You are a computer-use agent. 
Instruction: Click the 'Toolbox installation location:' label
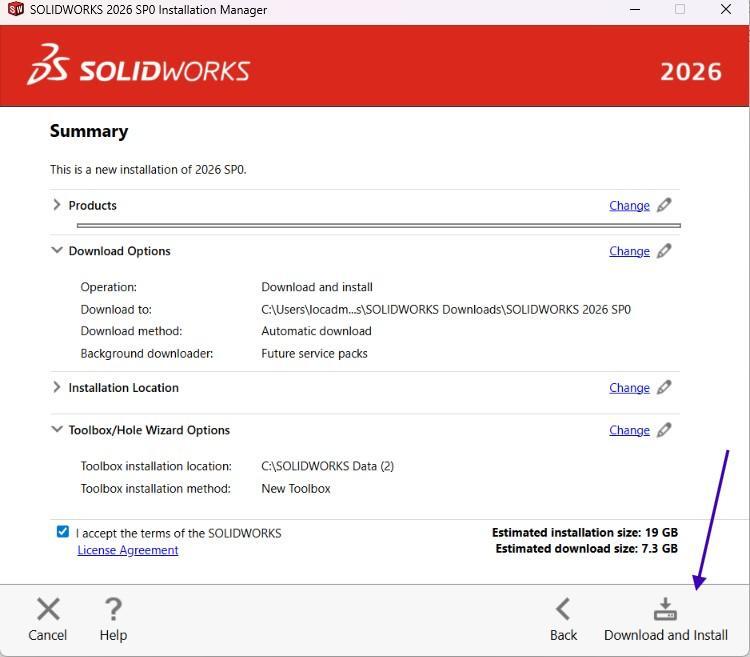tap(156, 466)
